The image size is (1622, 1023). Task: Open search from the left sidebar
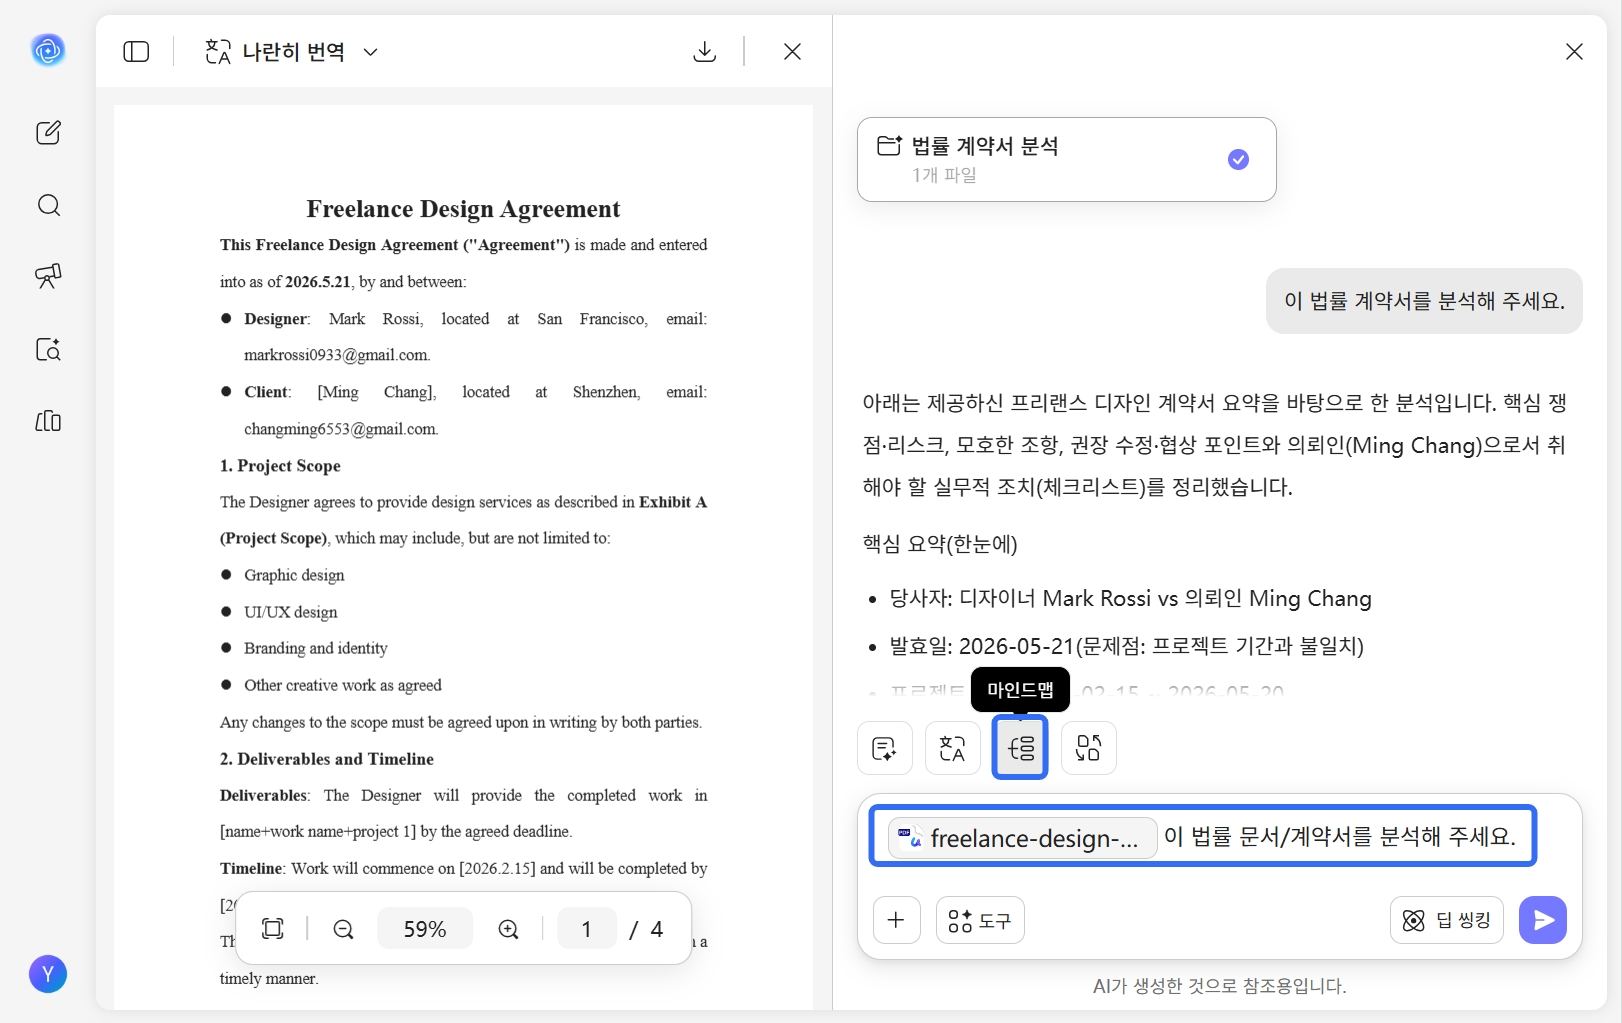coord(48,205)
